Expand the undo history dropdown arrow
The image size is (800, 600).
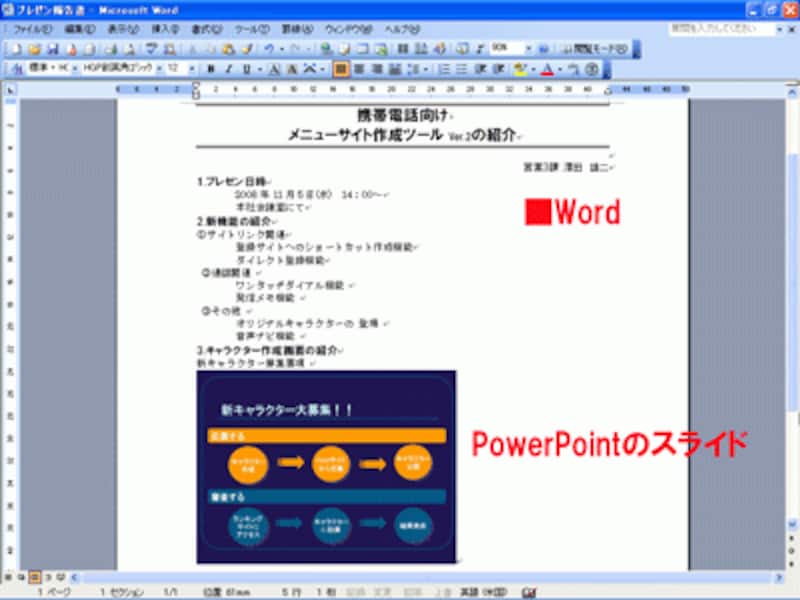(282, 49)
